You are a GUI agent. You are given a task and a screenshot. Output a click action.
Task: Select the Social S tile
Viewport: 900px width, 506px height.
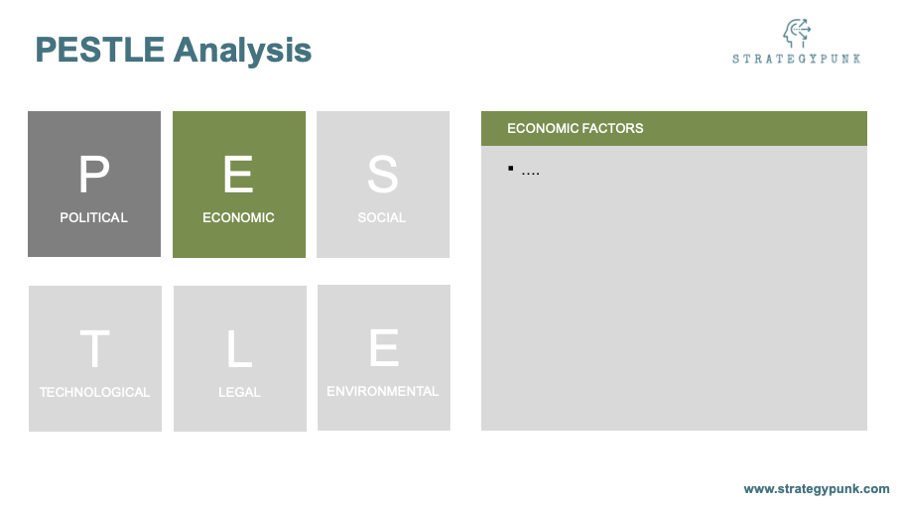383,184
